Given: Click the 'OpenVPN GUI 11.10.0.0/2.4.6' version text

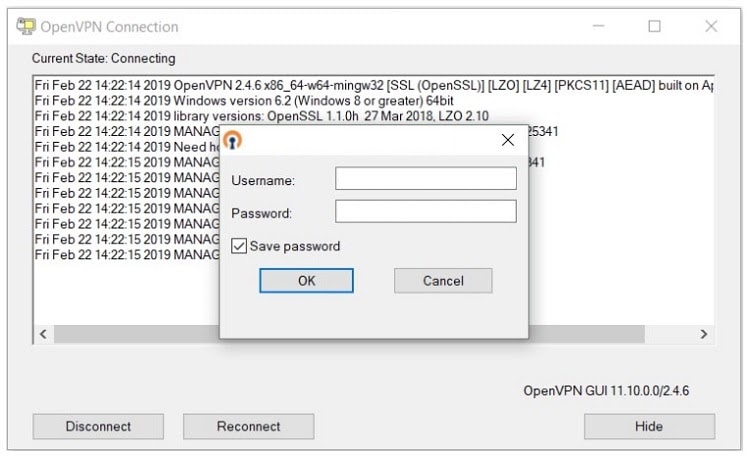Looking at the screenshot, I should [606, 391].
